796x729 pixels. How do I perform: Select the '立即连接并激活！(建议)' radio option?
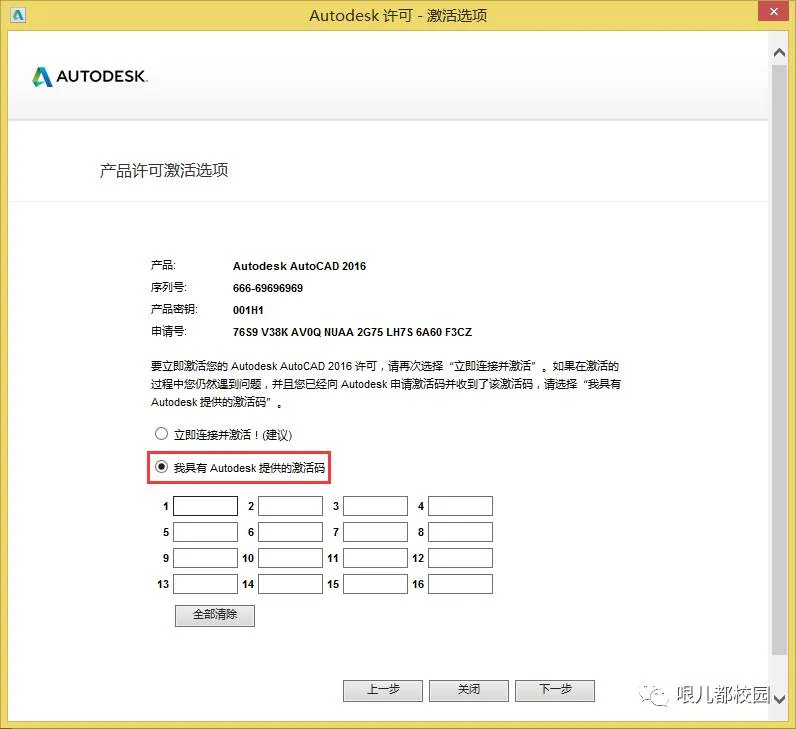[x=161, y=434]
